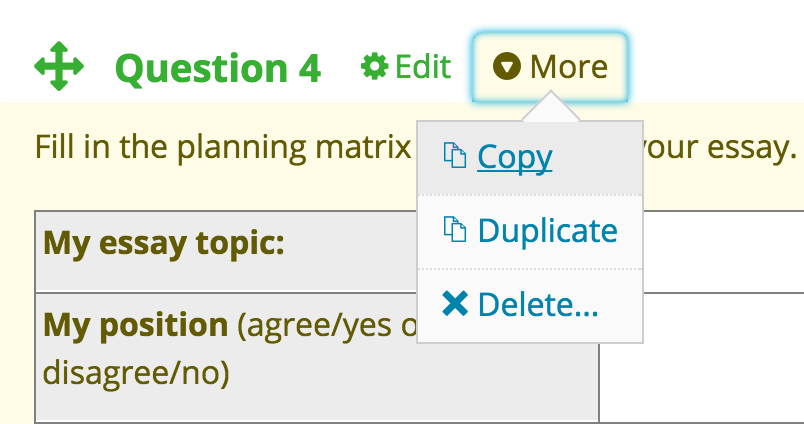
Task: Click the X icon next to Delete
Action: coord(455,303)
